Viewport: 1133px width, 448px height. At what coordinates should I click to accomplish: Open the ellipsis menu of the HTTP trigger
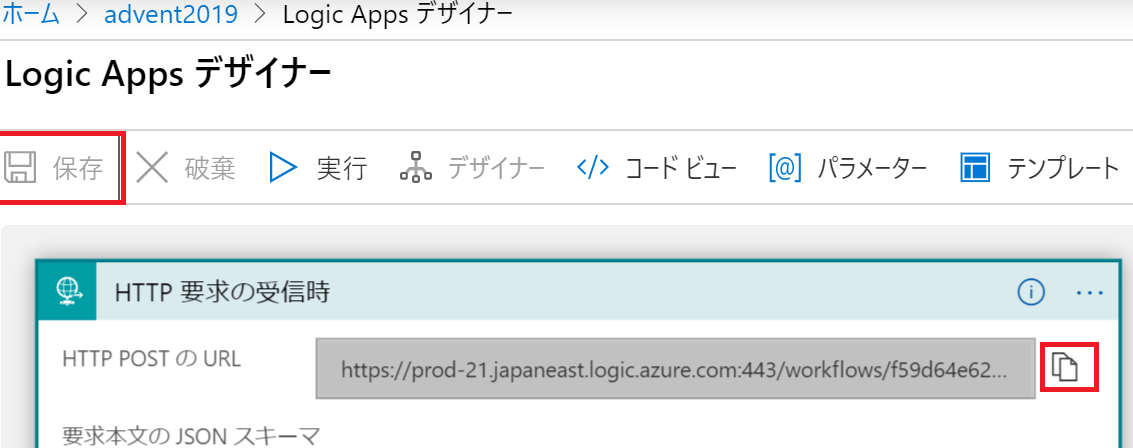tap(1090, 292)
